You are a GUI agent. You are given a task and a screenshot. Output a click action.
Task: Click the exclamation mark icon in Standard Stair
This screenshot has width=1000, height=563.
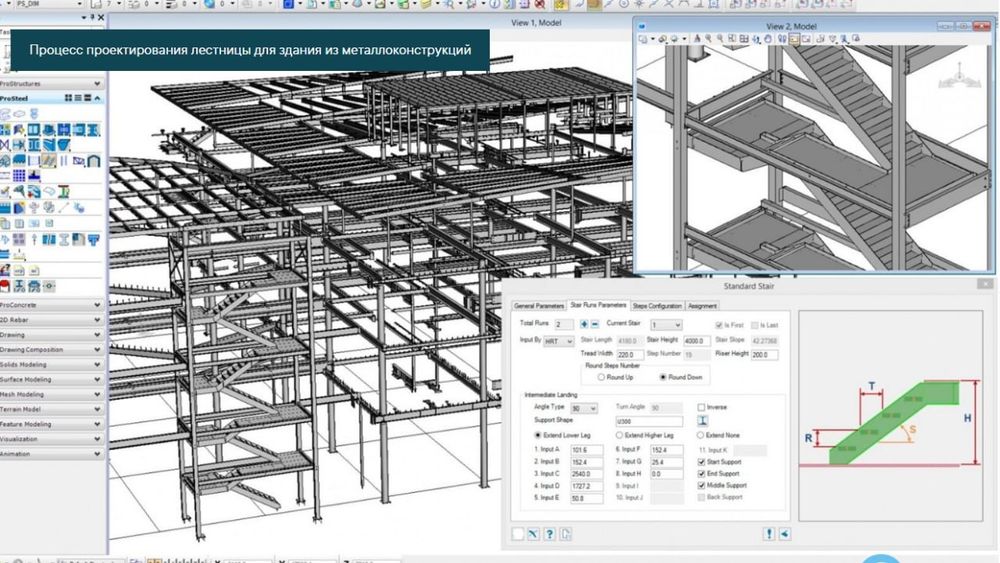769,533
